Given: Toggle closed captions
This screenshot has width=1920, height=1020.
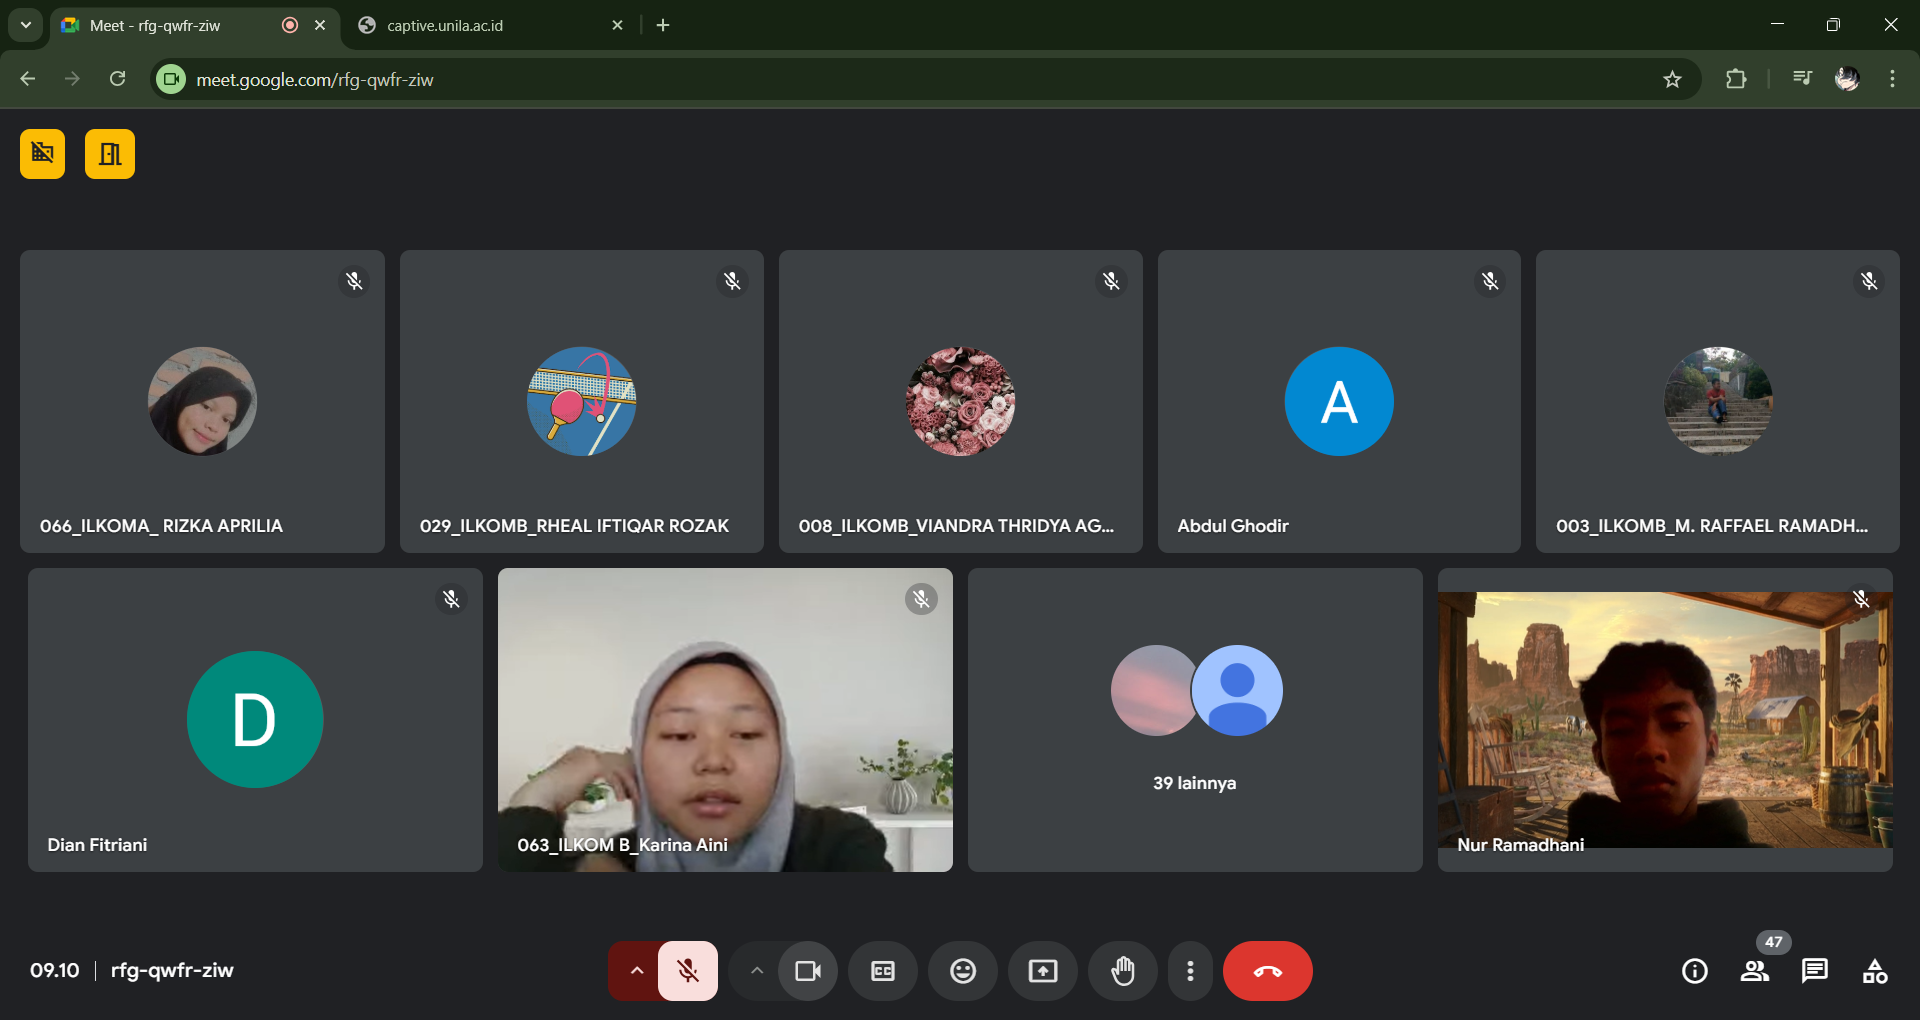Looking at the screenshot, I should pos(882,971).
